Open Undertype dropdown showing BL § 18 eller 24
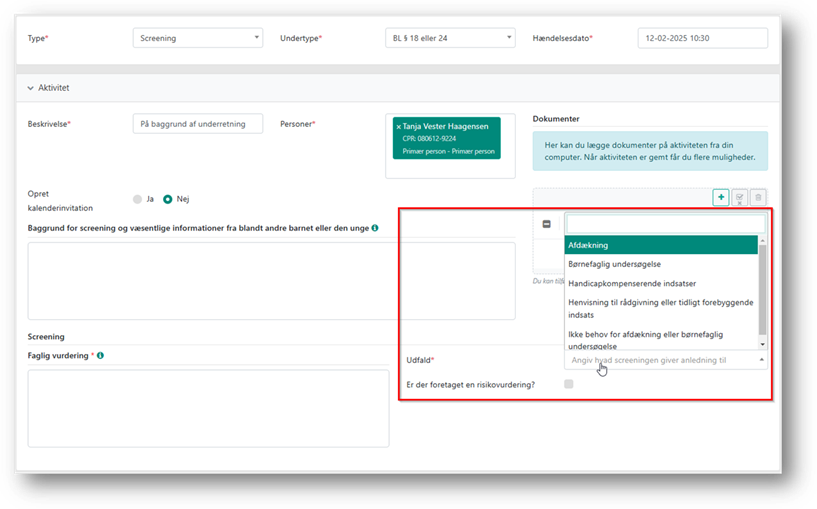 pyautogui.click(x=449, y=38)
